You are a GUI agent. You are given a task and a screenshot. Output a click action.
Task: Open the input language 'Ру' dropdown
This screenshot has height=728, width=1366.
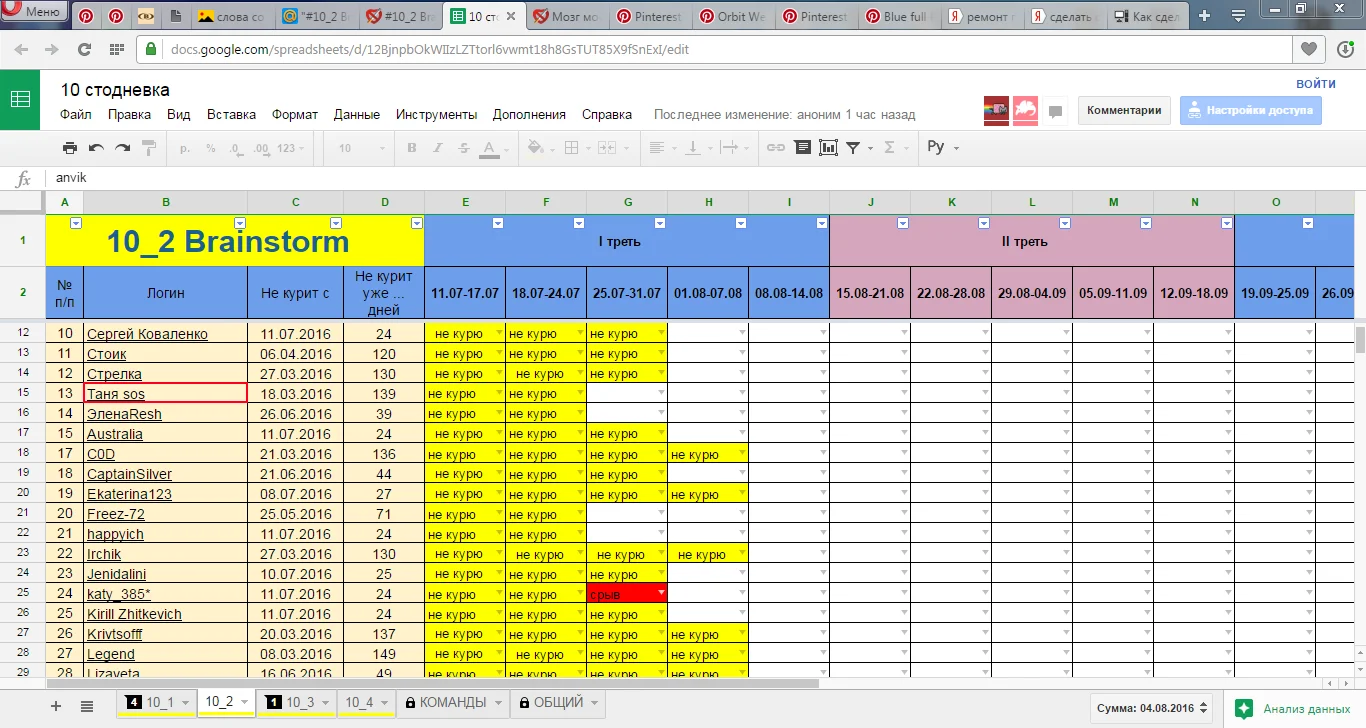(x=942, y=148)
